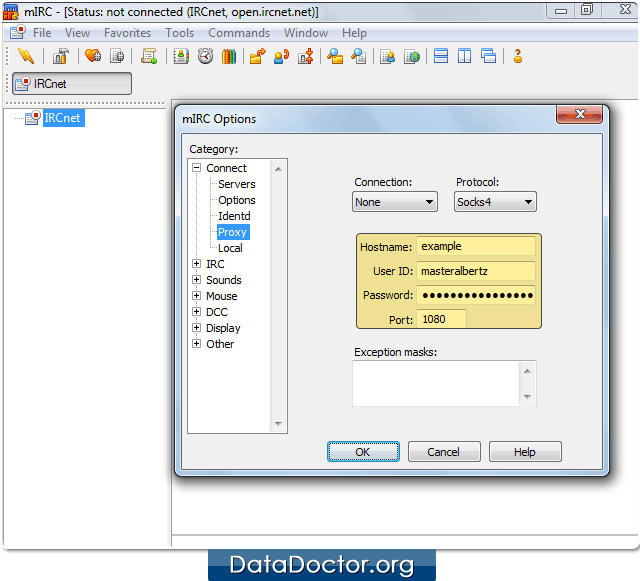Click Exception masks scroll up arrow
This screenshot has height=581, width=640.
tap(527, 371)
